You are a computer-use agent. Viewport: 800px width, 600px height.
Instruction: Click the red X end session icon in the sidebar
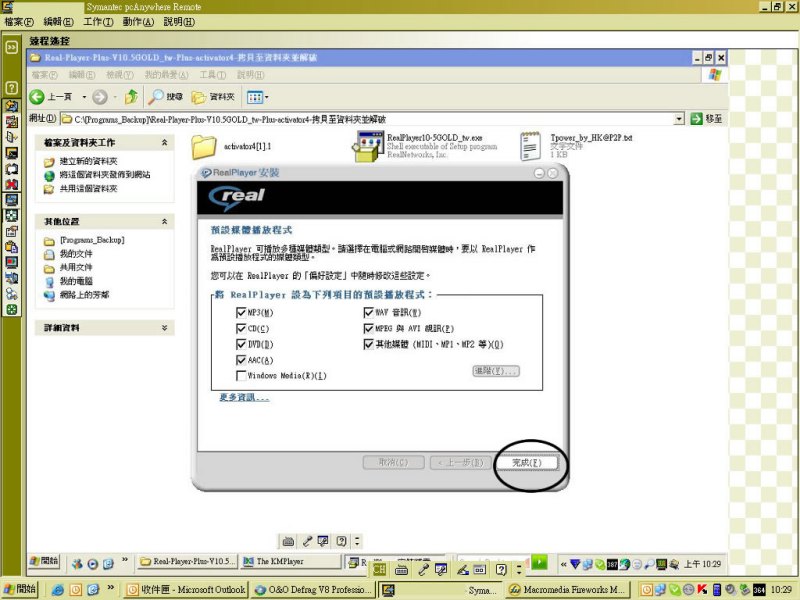pos(11,184)
